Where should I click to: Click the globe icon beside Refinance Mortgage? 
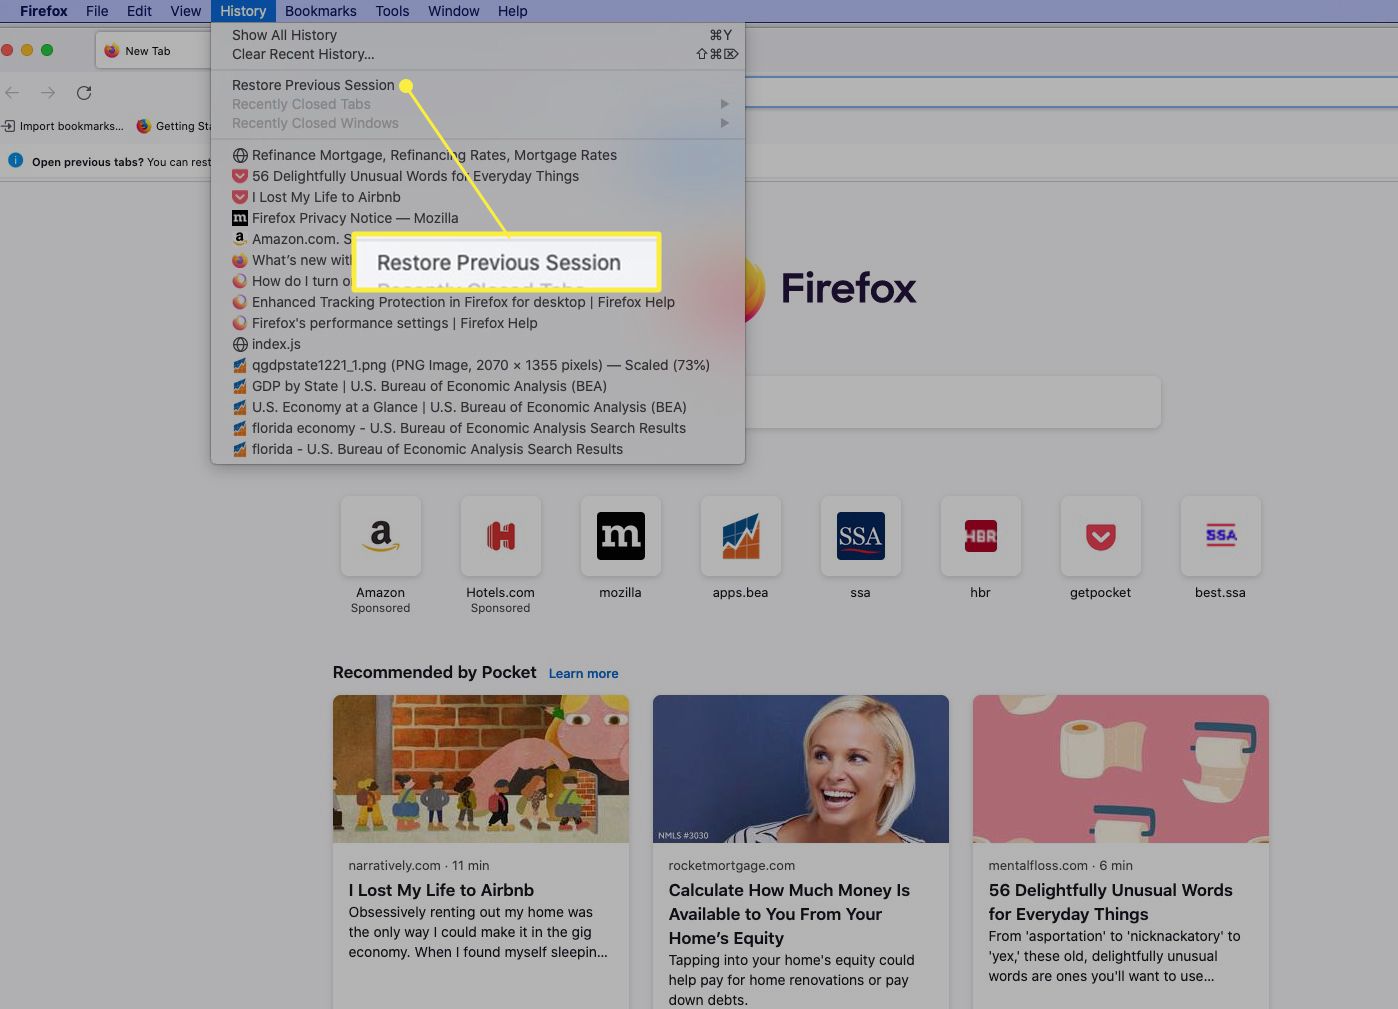tap(240, 155)
